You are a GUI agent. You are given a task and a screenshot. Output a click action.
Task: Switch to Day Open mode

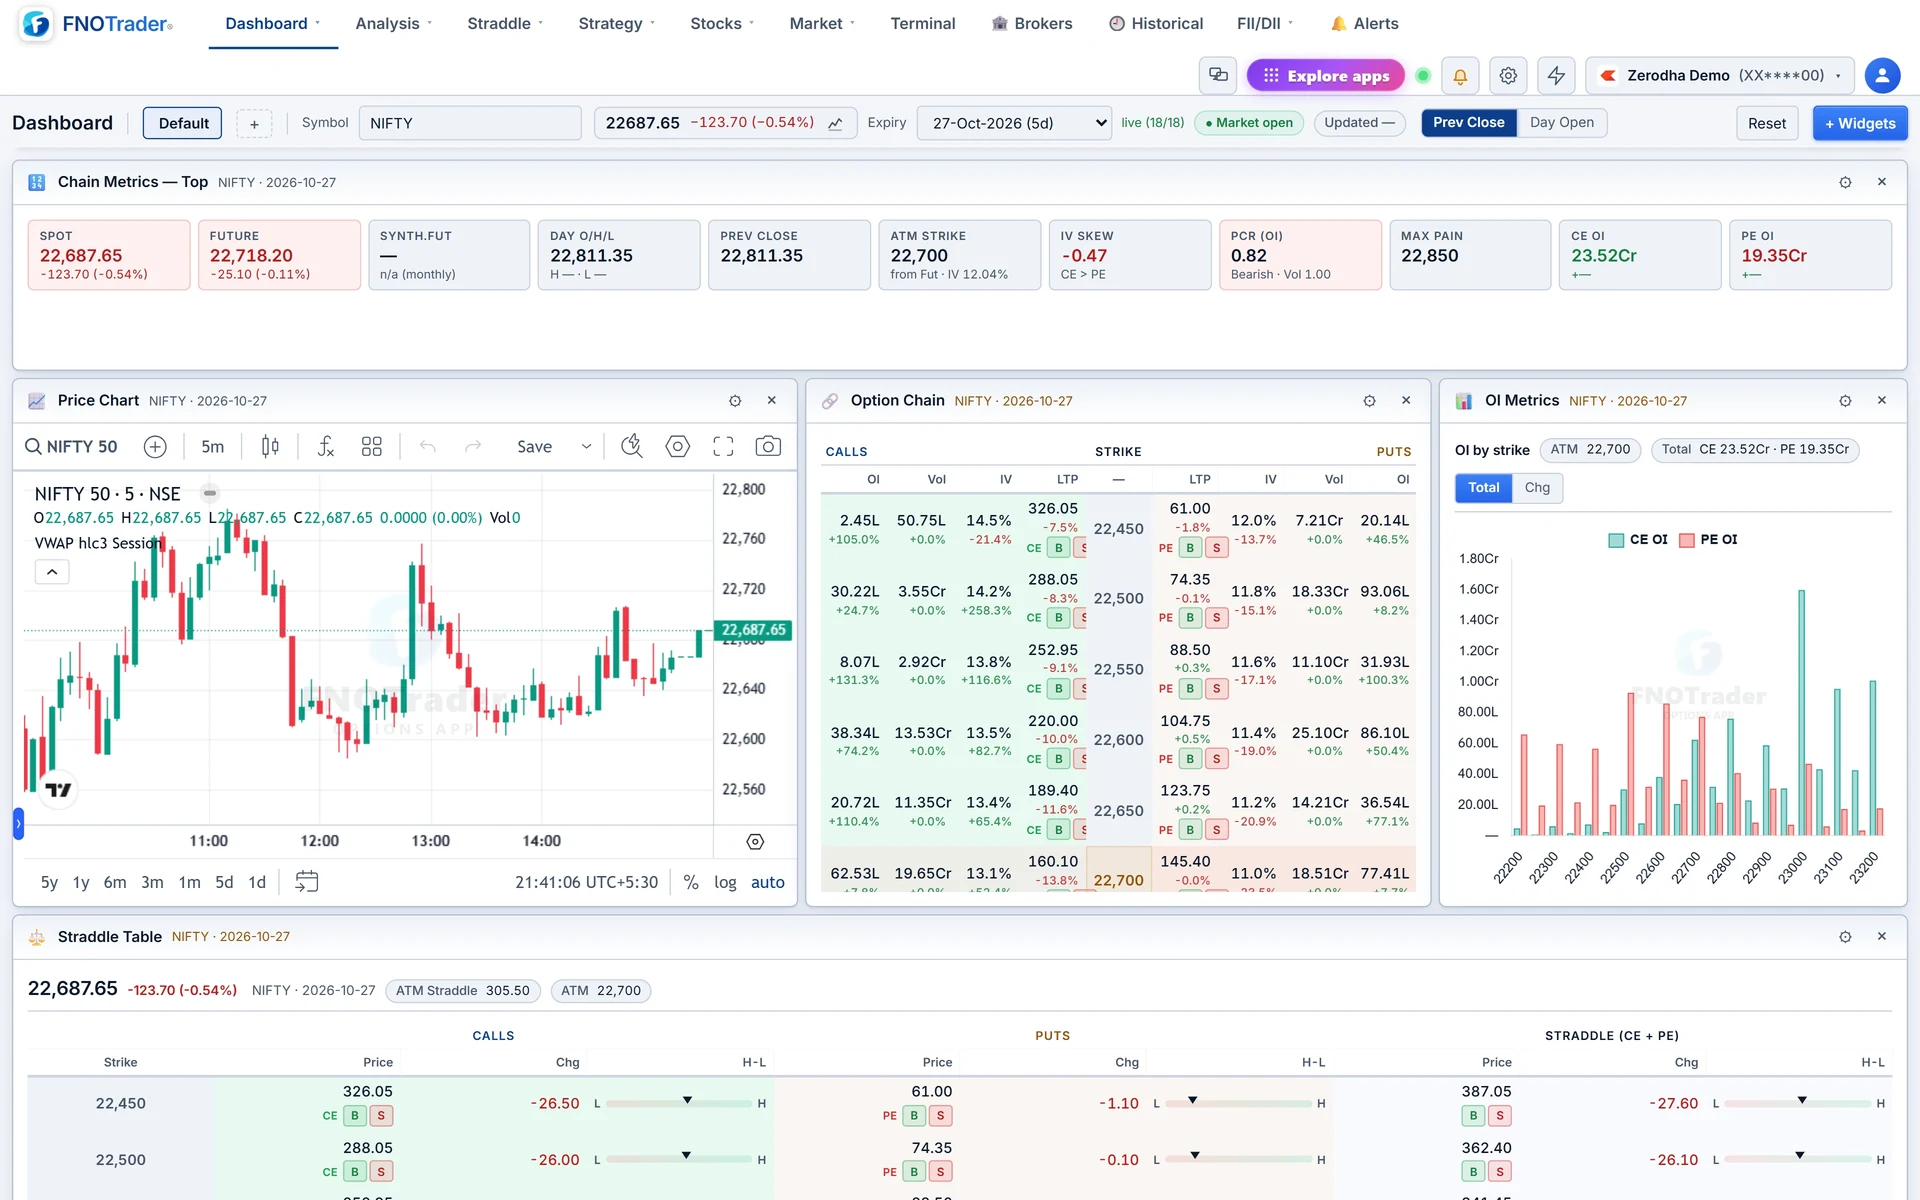click(1561, 123)
